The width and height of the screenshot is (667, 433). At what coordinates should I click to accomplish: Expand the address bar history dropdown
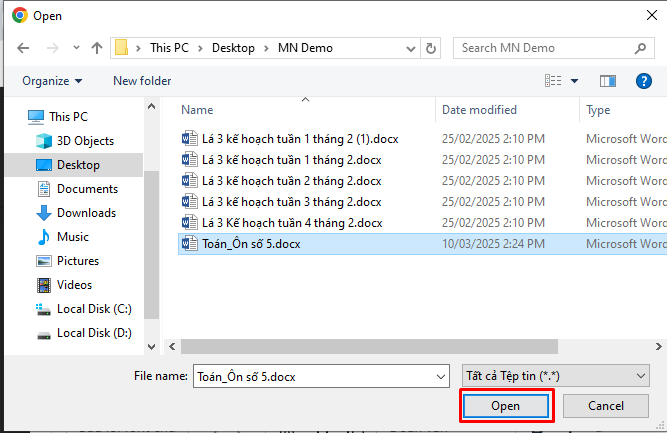(410, 48)
